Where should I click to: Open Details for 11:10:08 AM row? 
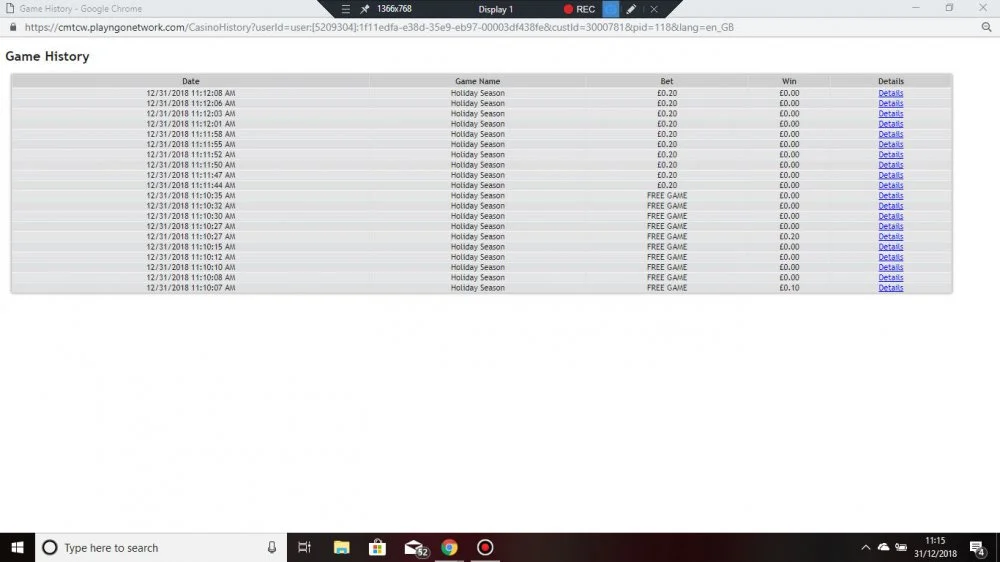890,277
